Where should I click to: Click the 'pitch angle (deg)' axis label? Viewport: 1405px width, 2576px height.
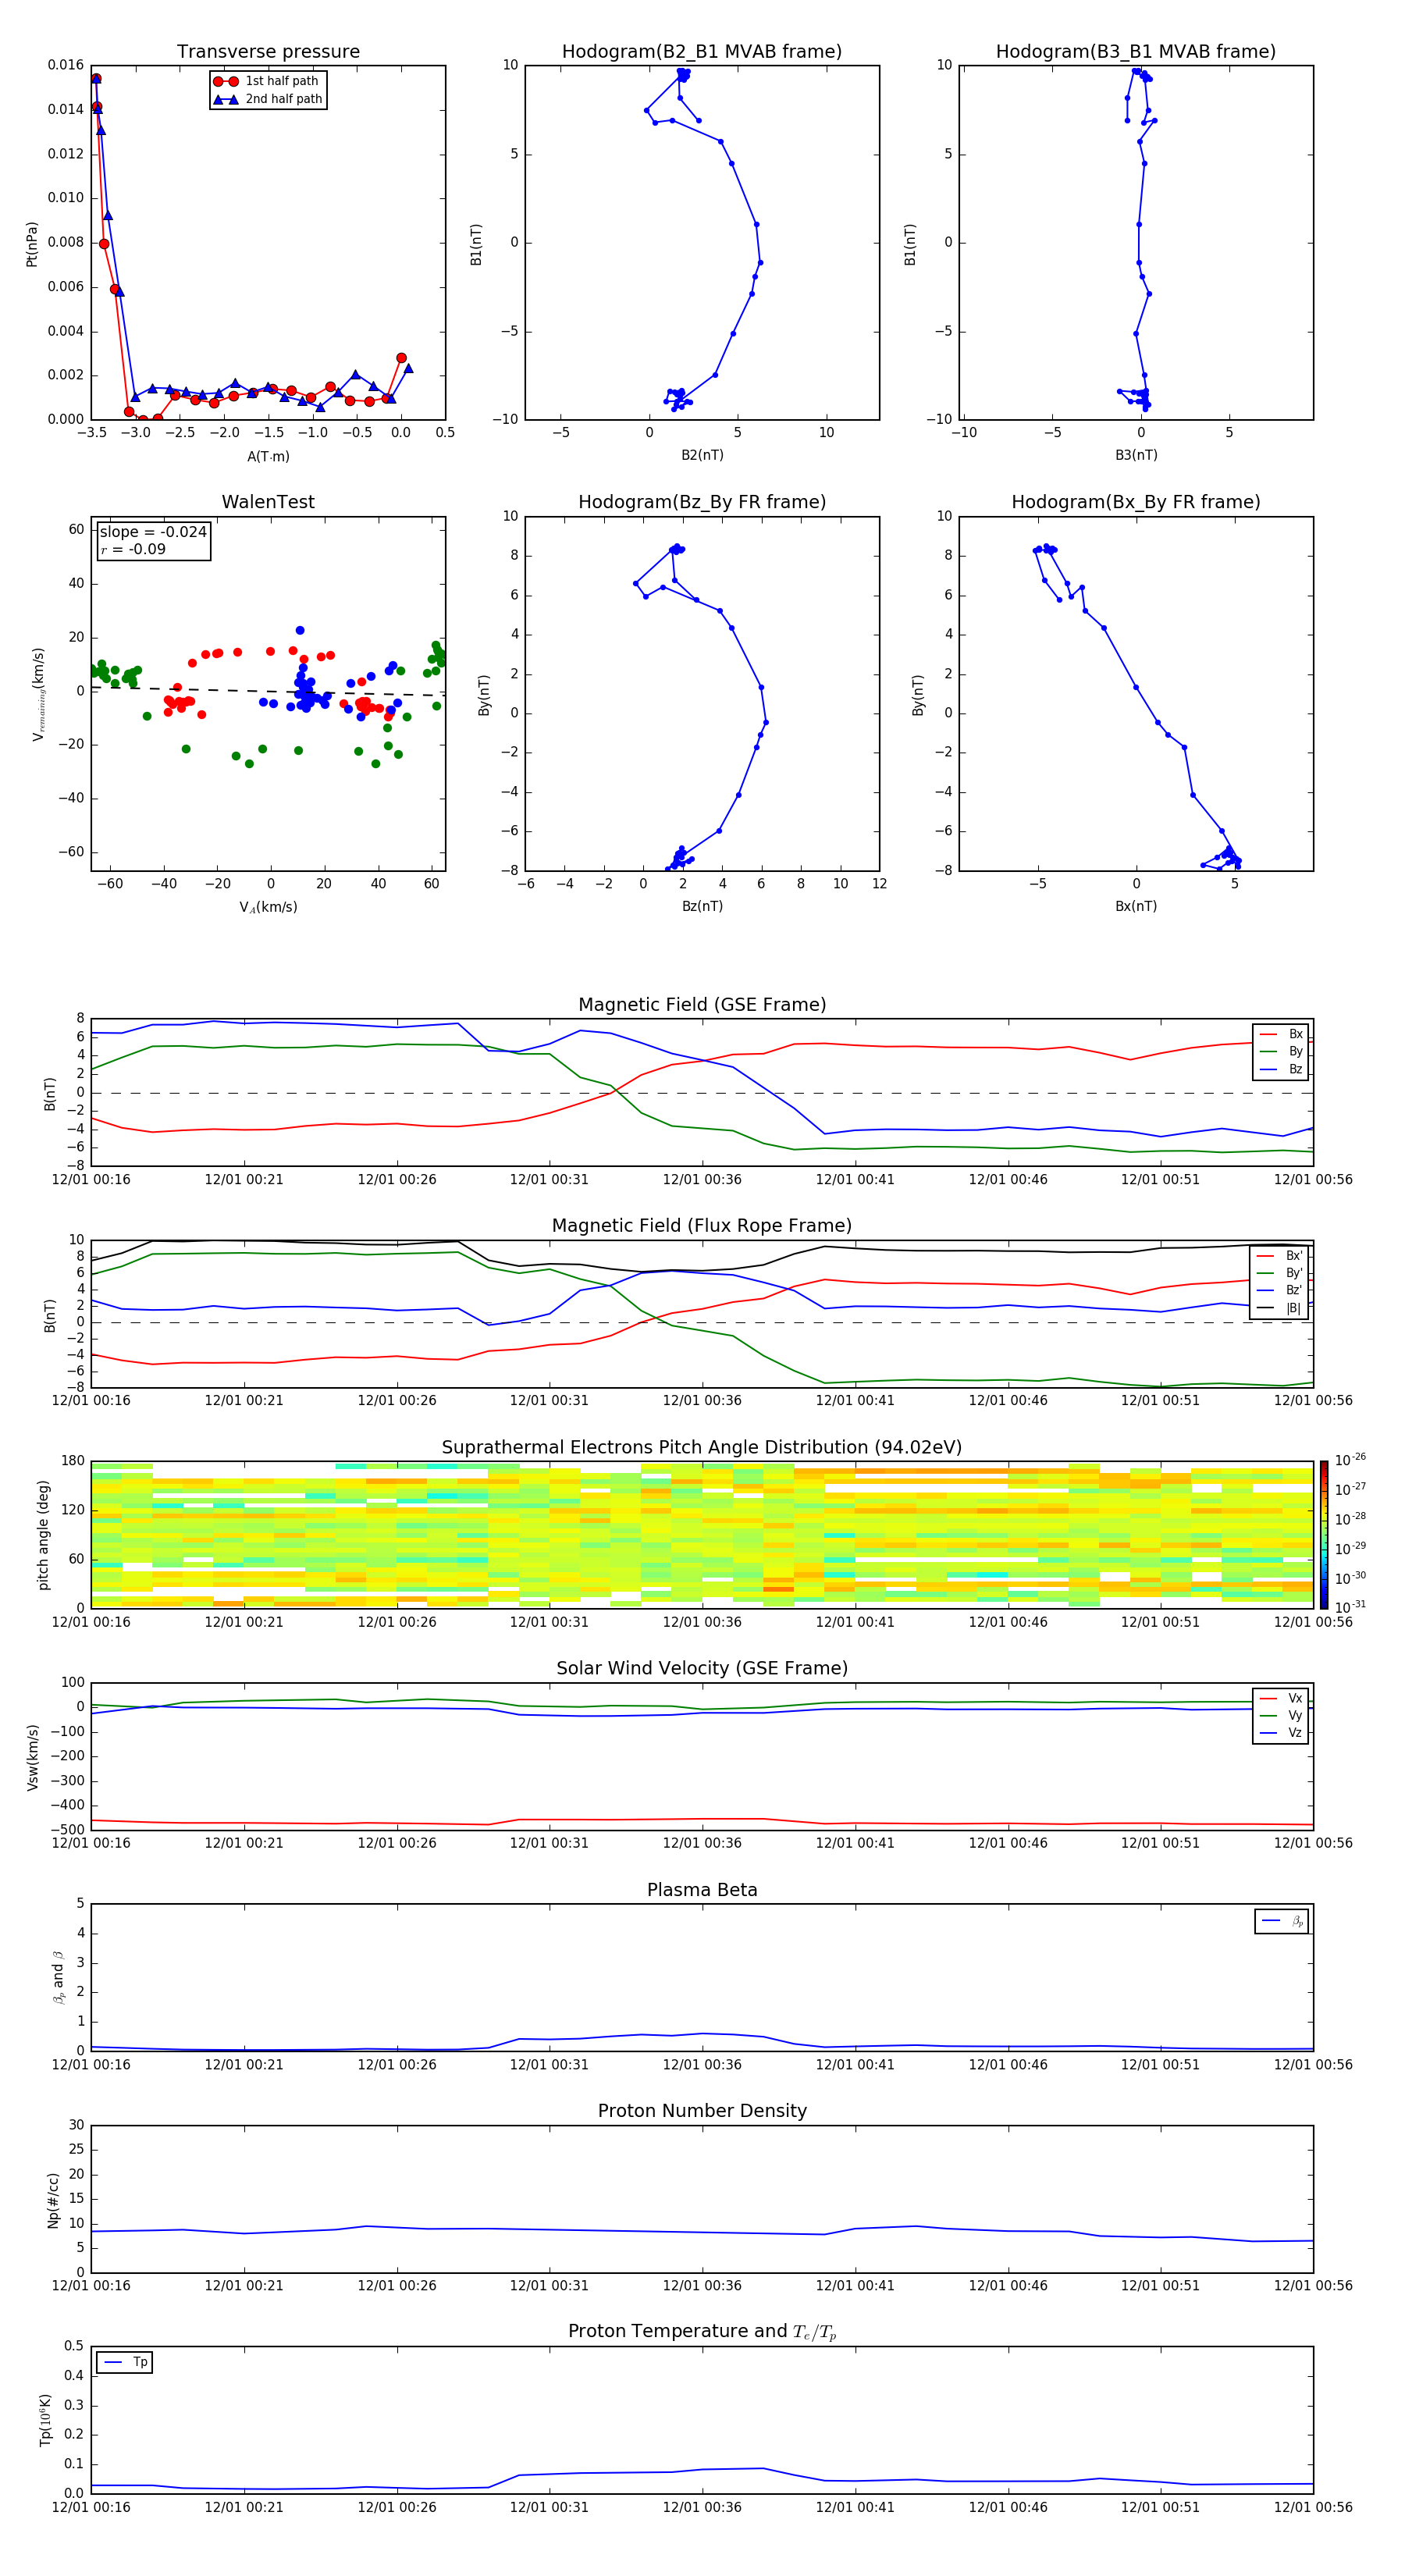click(x=43, y=1534)
